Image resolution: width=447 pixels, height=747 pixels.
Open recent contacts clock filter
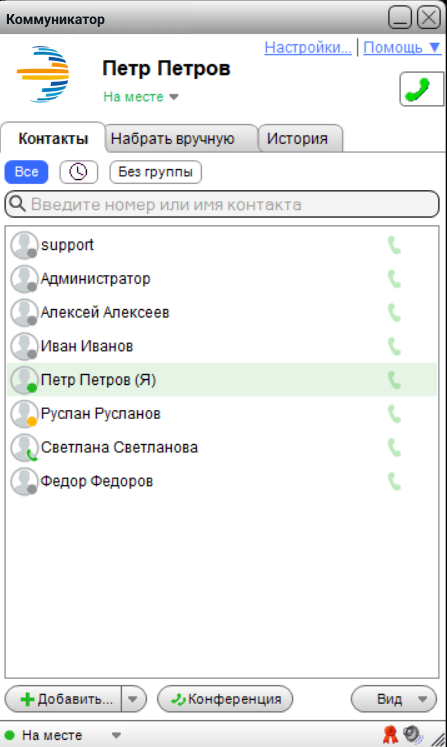pos(79,172)
